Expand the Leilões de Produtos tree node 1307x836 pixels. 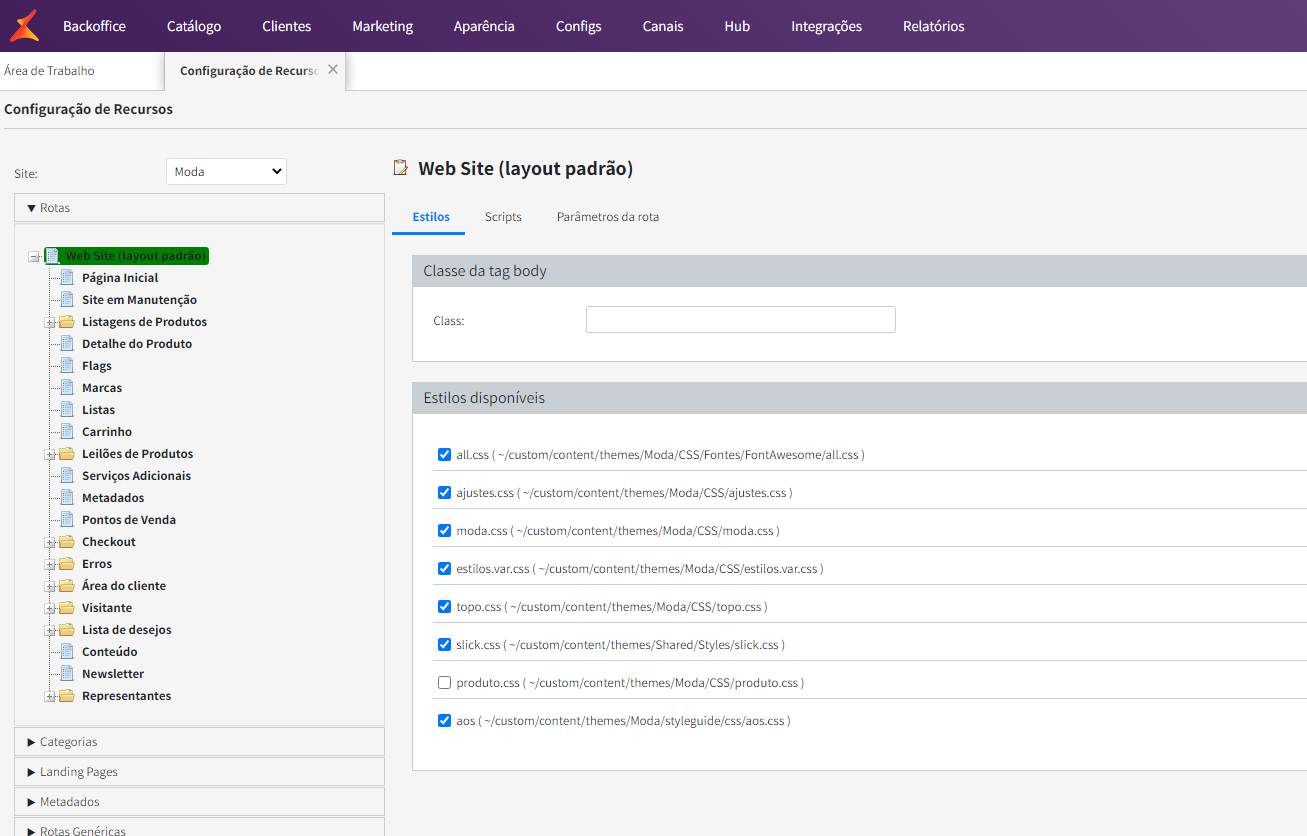point(50,455)
